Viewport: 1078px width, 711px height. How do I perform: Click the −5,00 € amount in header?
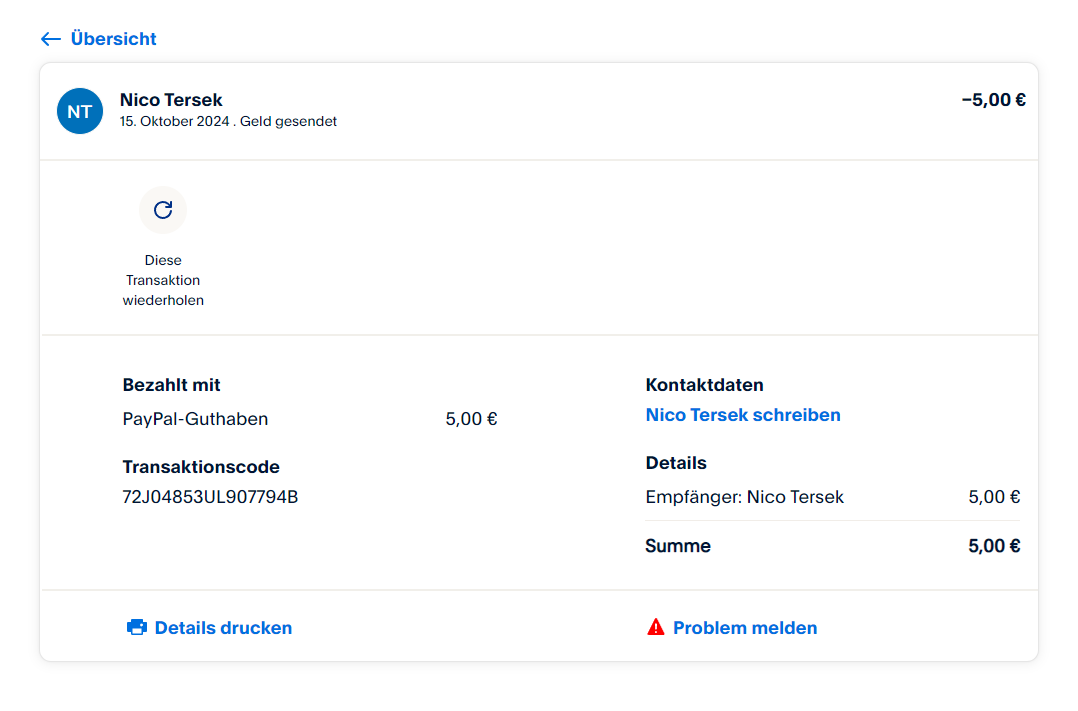tap(993, 100)
